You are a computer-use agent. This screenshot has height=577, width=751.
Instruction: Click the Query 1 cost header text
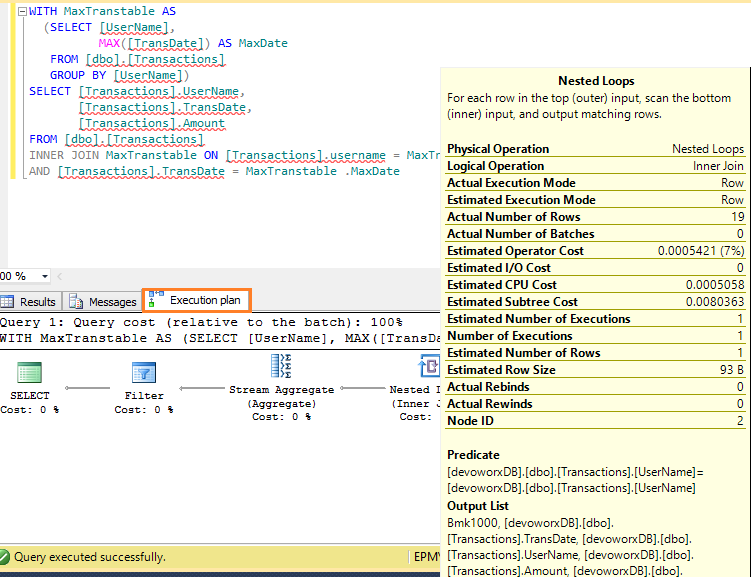(x=200, y=322)
